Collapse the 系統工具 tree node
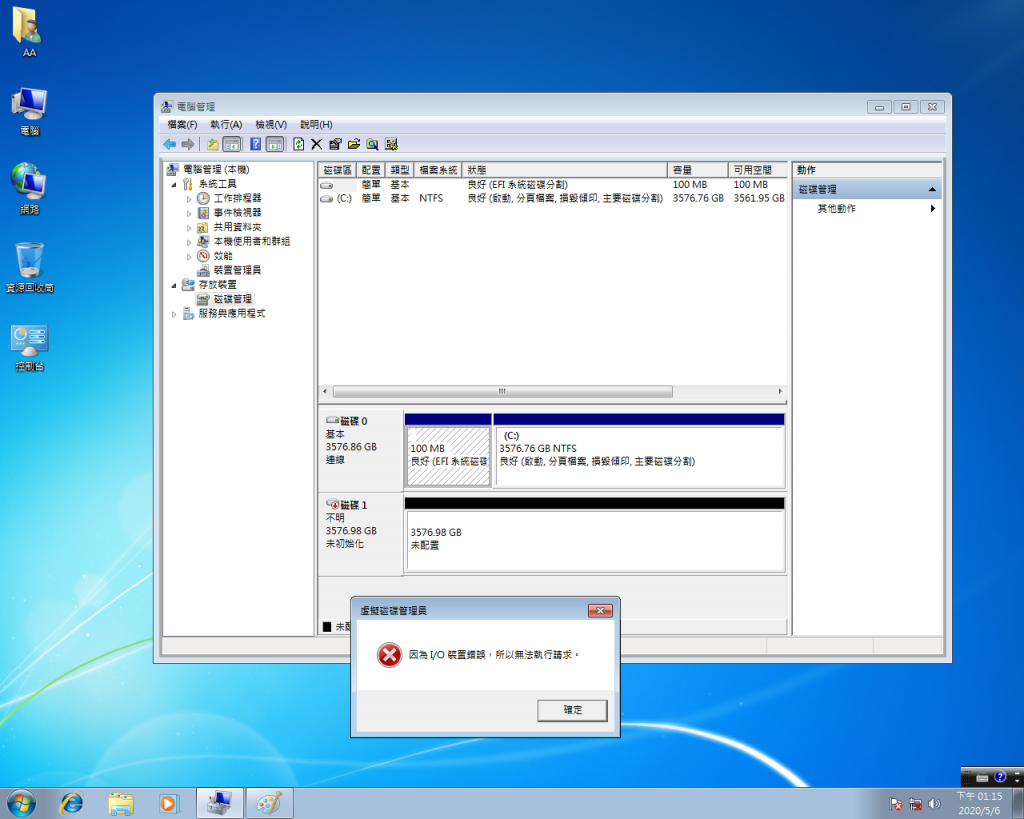The width and height of the screenshot is (1024, 819). 174,185
